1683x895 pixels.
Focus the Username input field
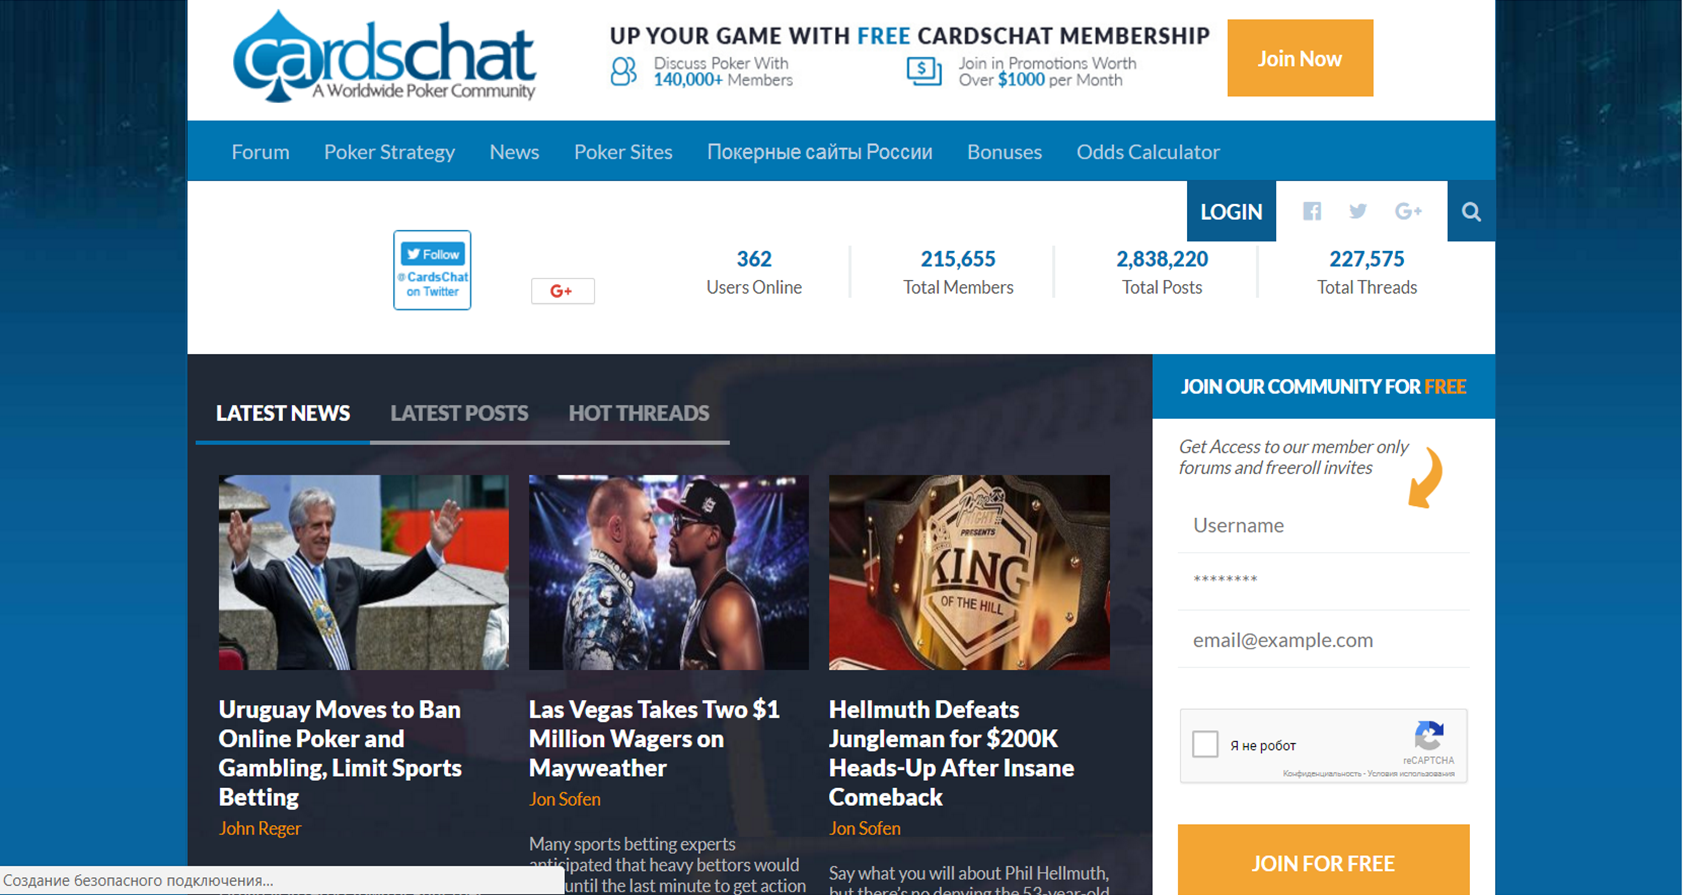point(1323,525)
